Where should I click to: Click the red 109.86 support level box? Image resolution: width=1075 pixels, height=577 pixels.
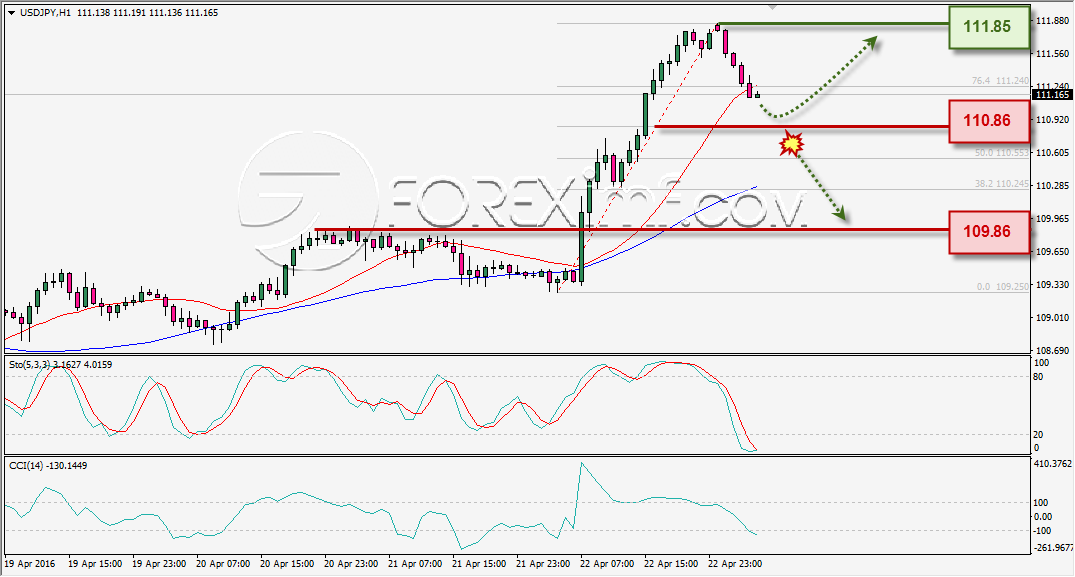[989, 232]
